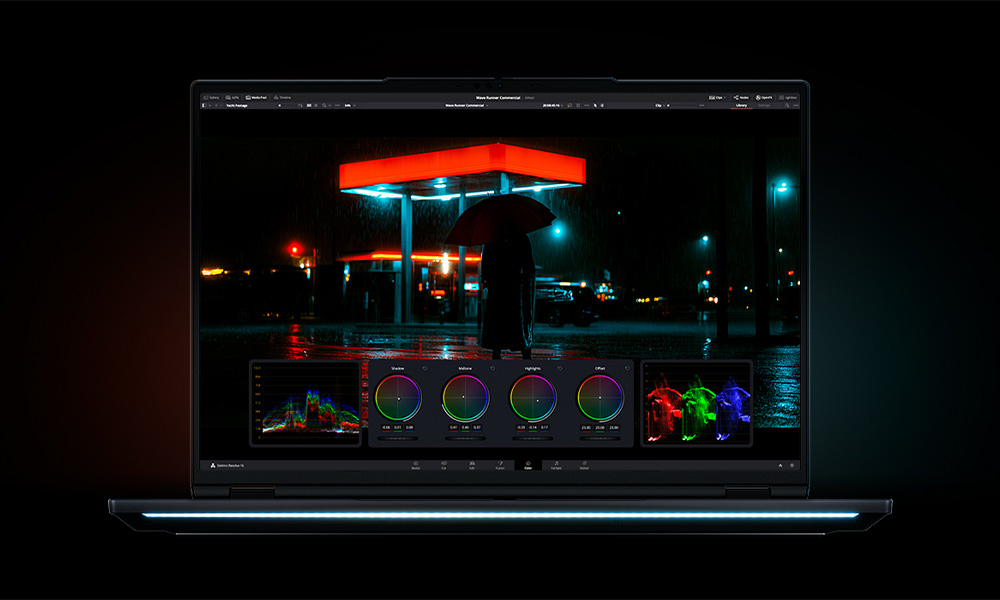Click the Shadow red value -0.06
This screenshot has height=600, width=1000.
[386, 427]
